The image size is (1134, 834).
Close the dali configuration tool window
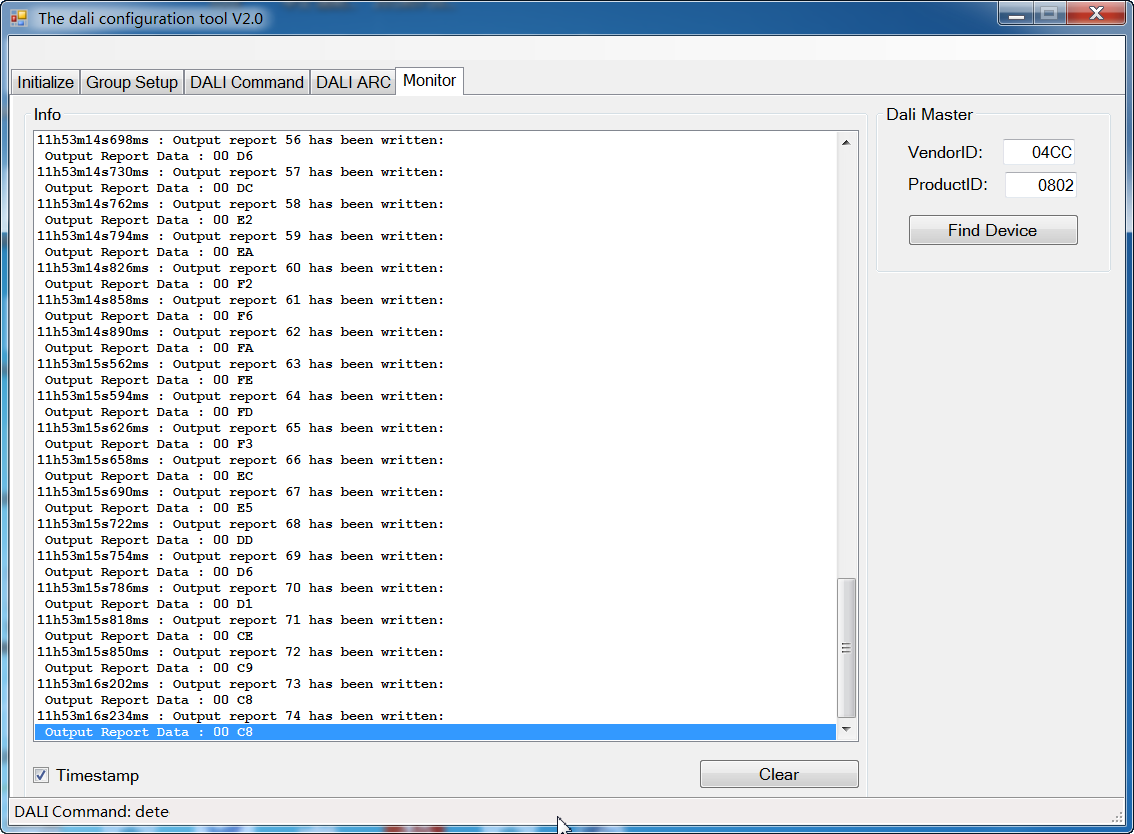(1096, 14)
